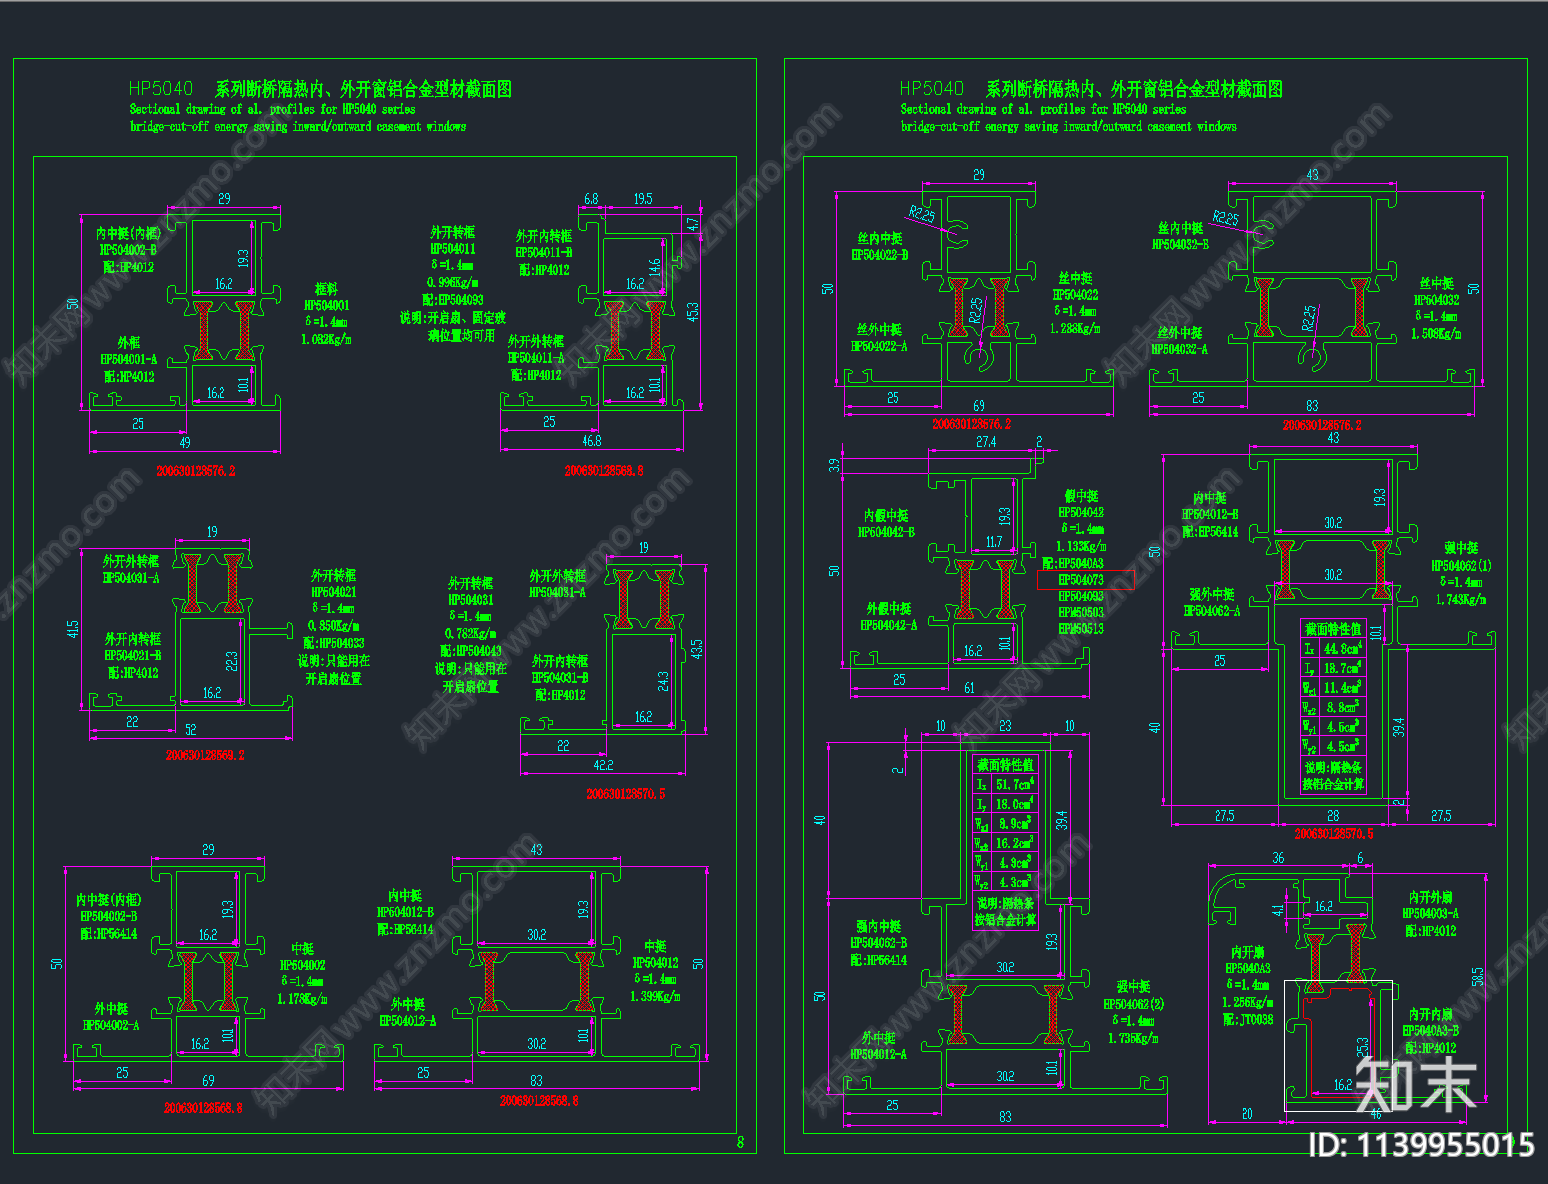The width and height of the screenshot is (1548, 1184).
Task: Click the HP504062-A profile label
Action: [x=1212, y=611]
